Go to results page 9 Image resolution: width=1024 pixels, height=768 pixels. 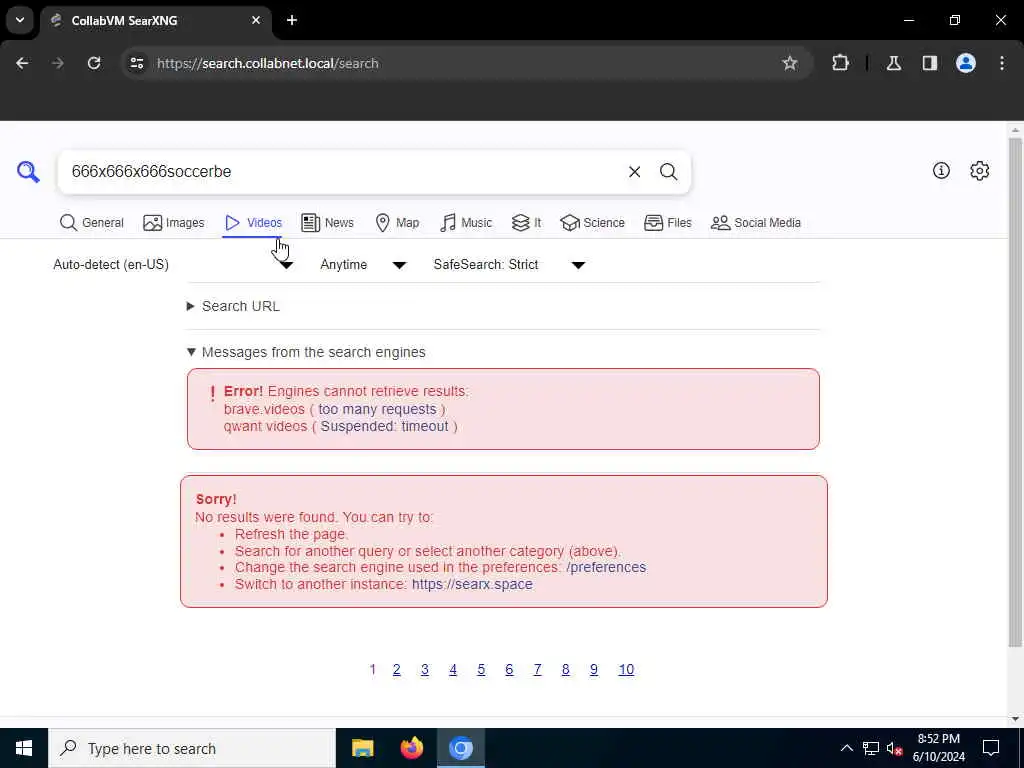click(594, 669)
